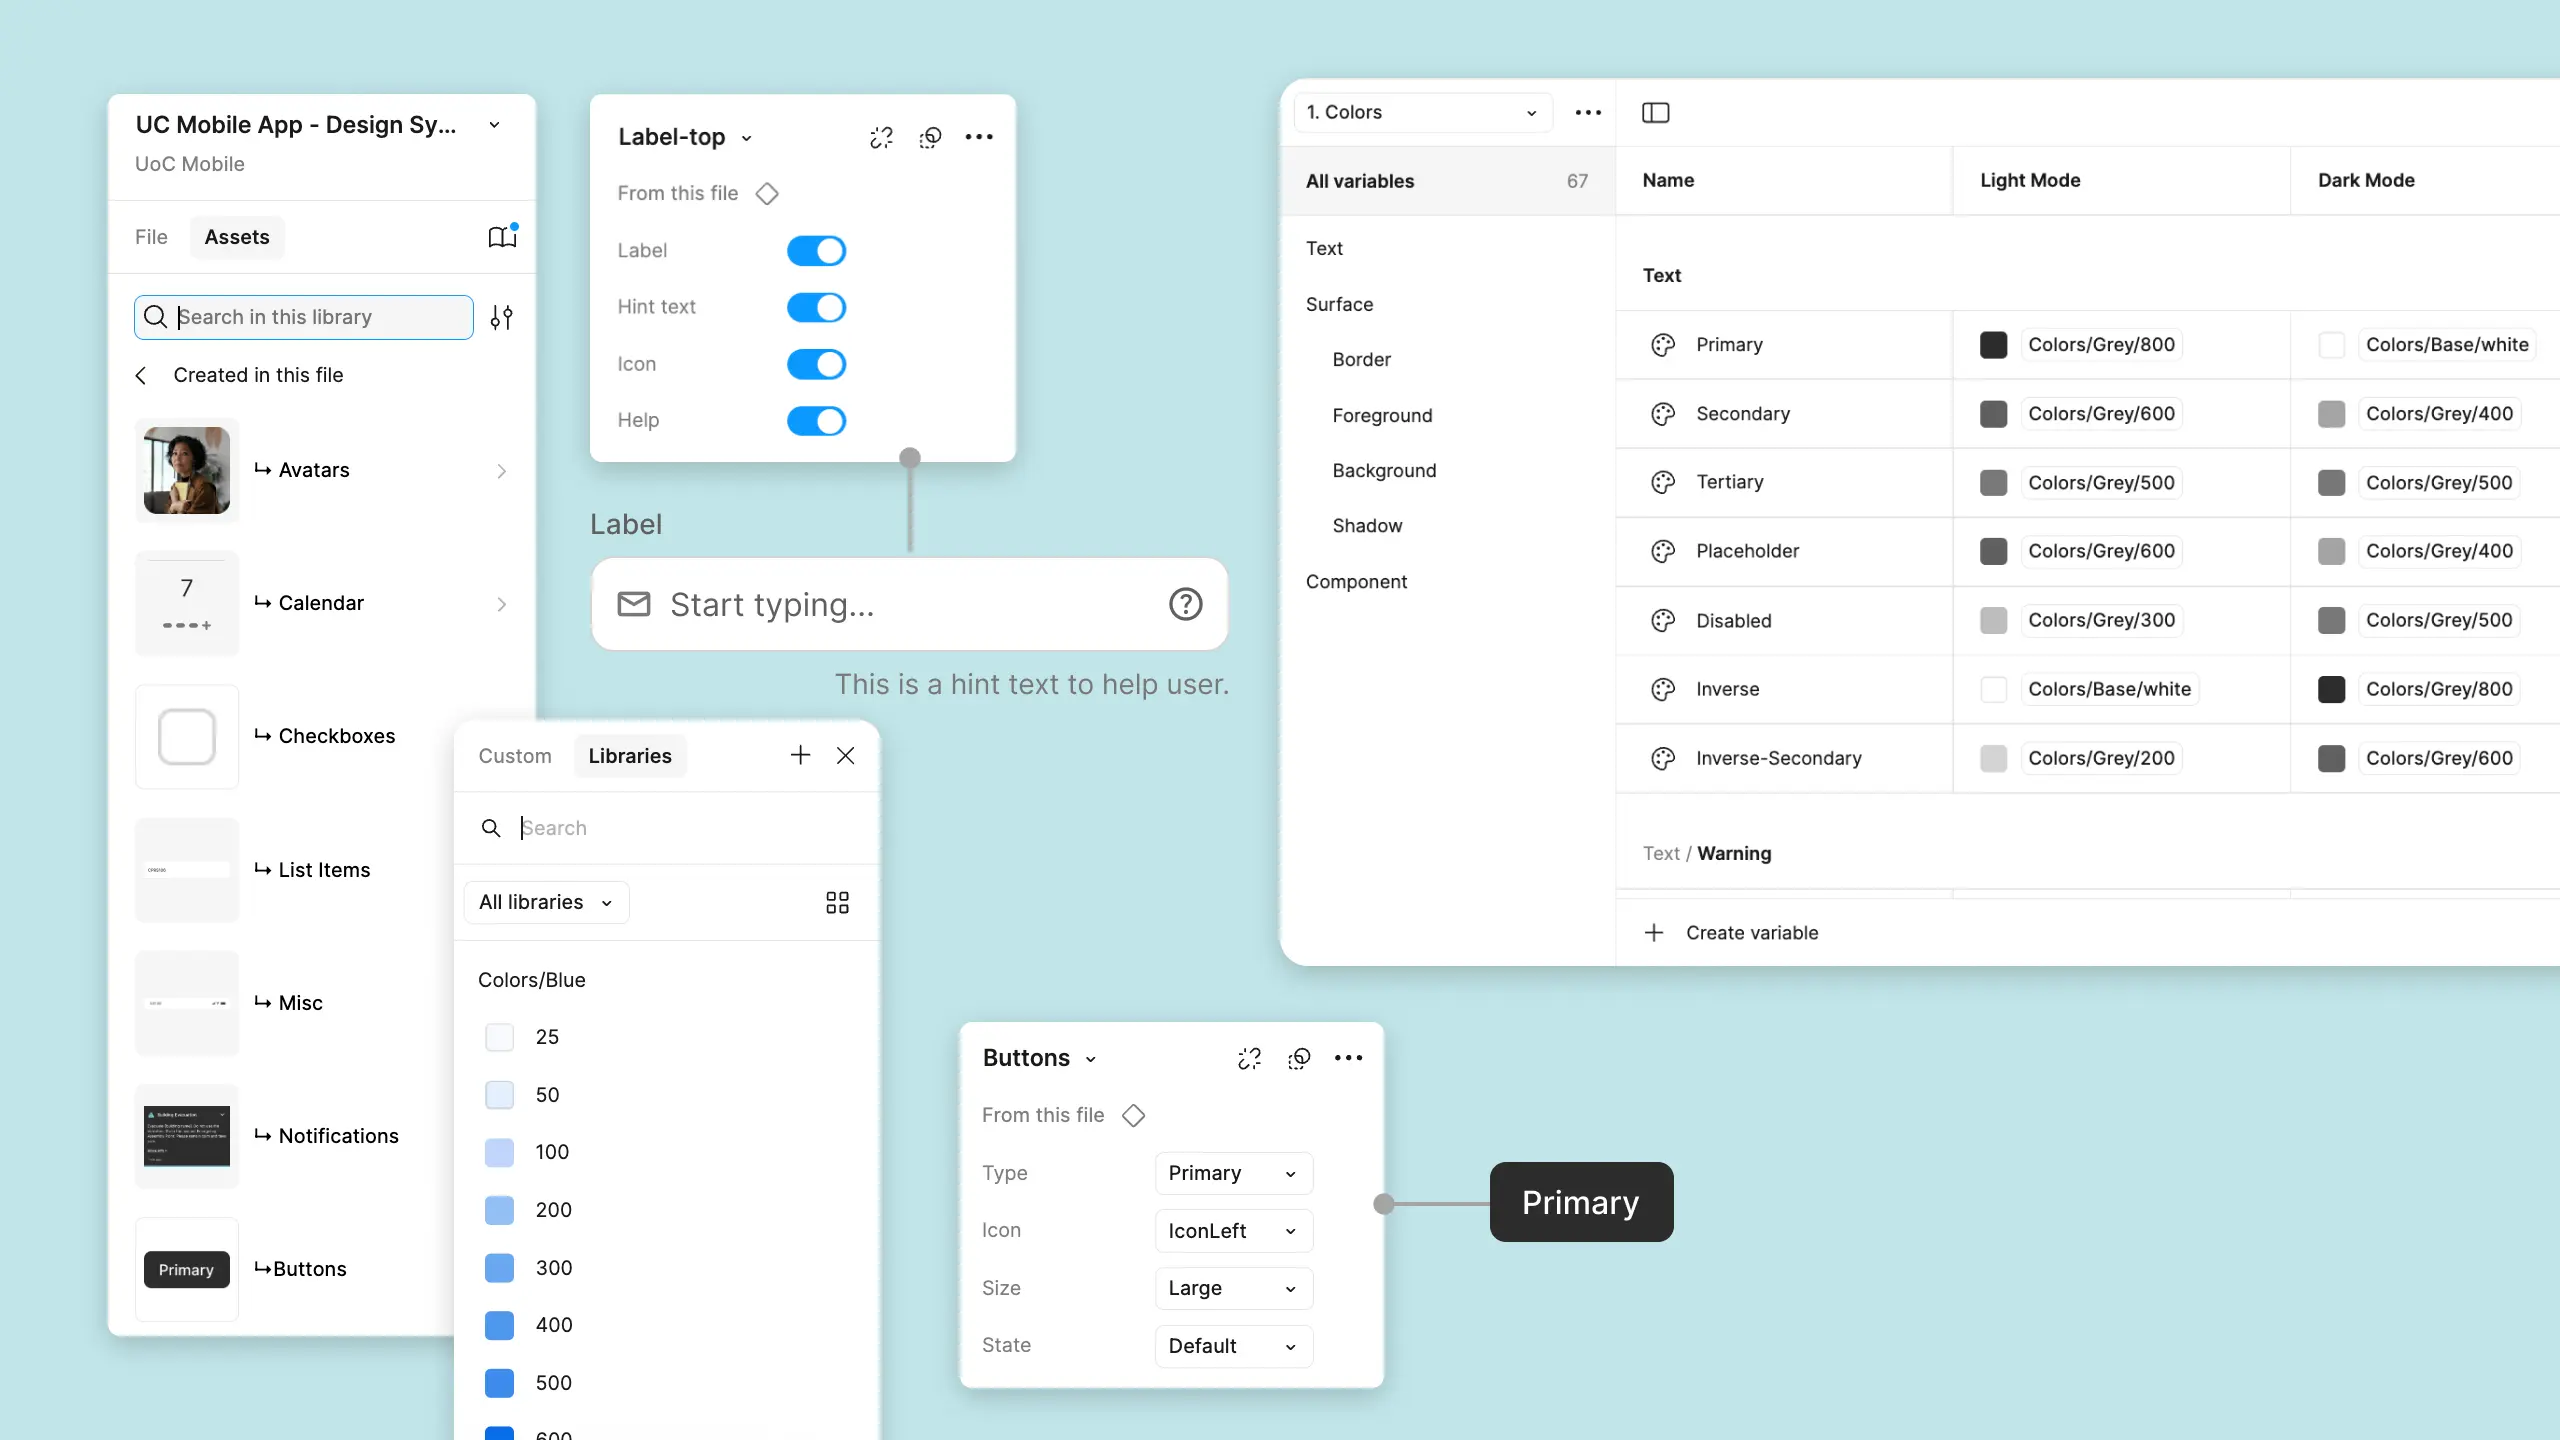Switch off the Help toggle

pyautogui.click(x=816, y=421)
